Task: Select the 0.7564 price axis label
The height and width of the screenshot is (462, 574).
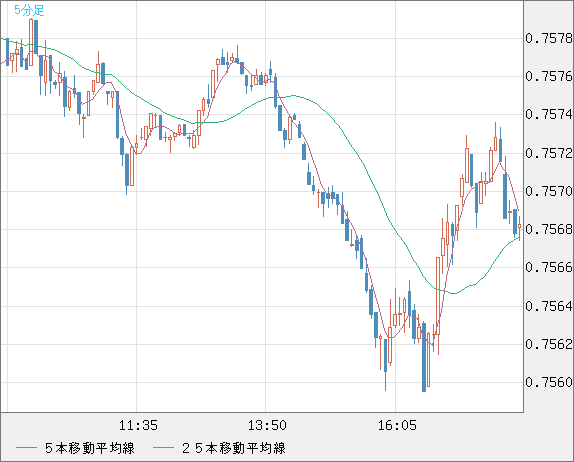Action: (549, 306)
